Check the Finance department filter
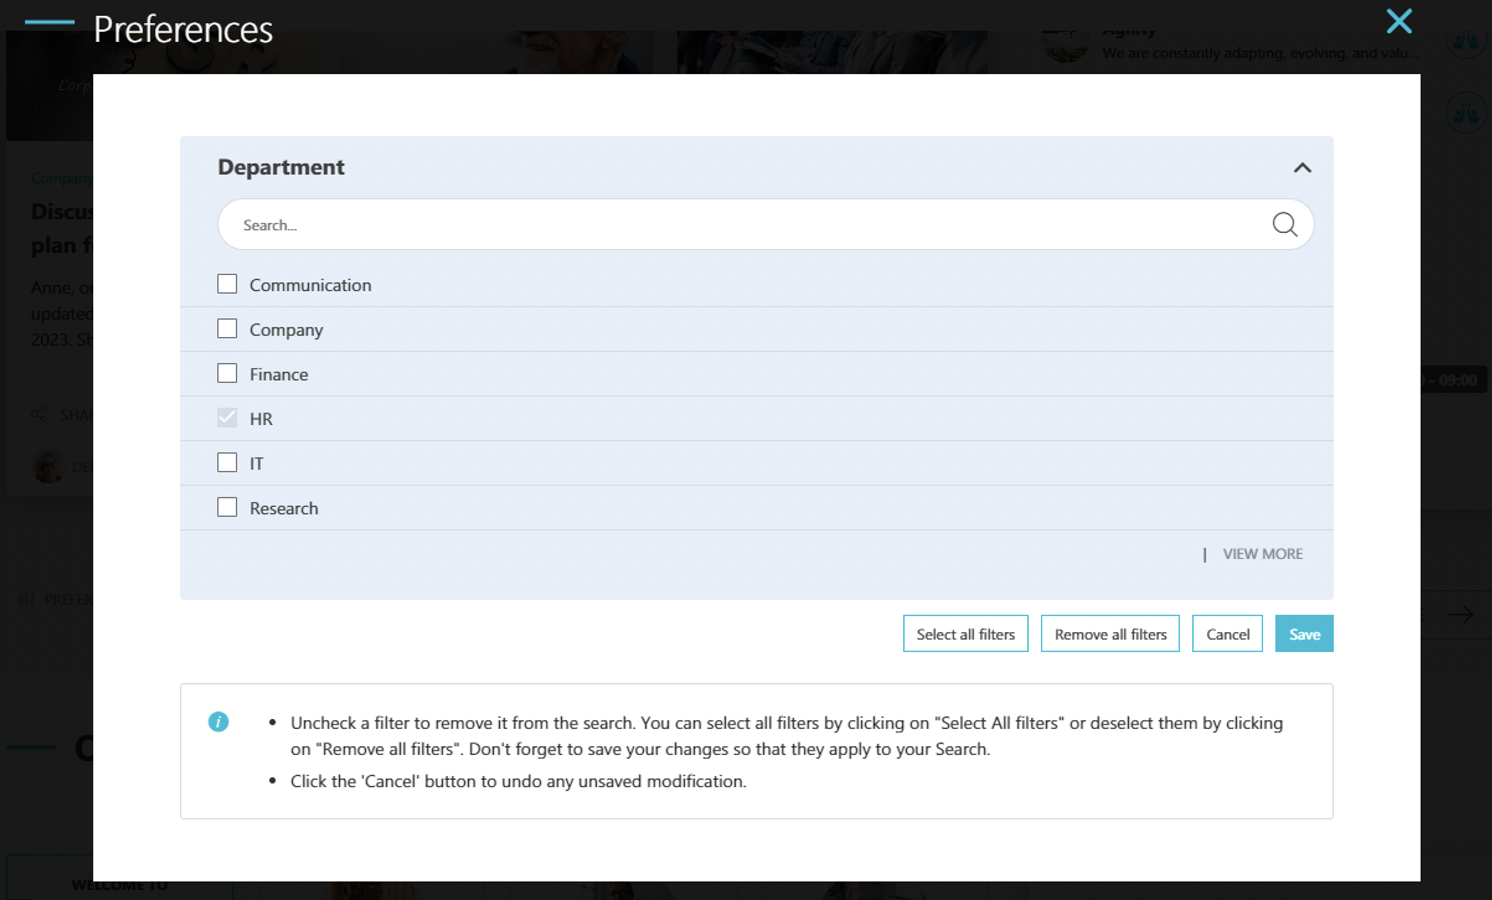The height and width of the screenshot is (900, 1492). tap(227, 372)
